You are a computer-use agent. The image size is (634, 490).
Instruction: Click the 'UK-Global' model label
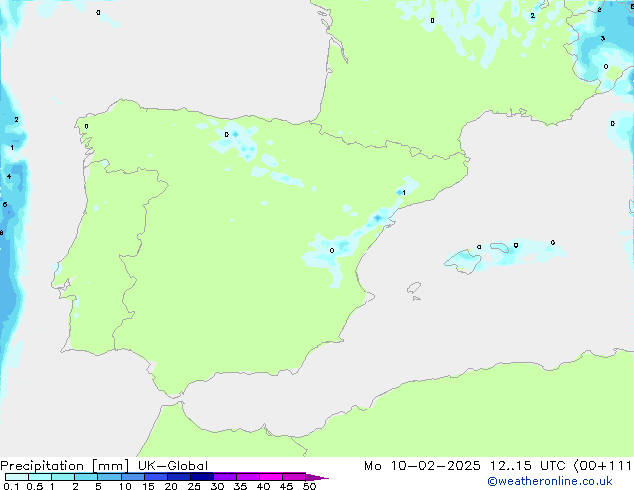(173, 466)
